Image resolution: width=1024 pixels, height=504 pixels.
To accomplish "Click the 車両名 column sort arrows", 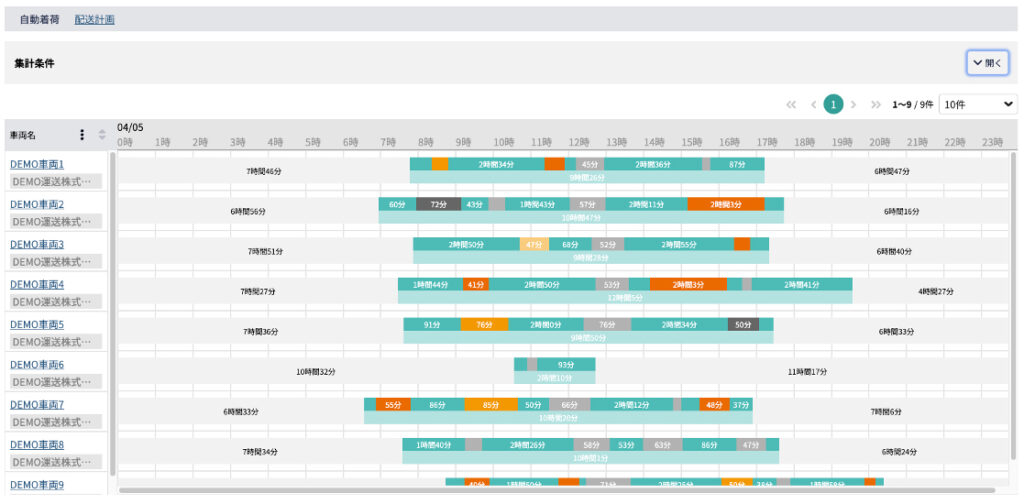I will tap(101, 135).
